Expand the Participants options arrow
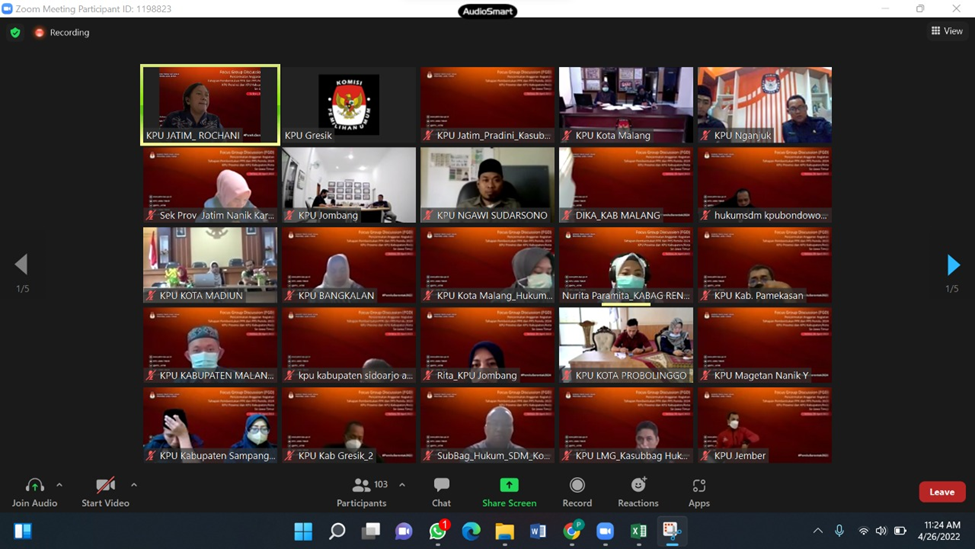The height and width of the screenshot is (549, 975). click(402, 485)
